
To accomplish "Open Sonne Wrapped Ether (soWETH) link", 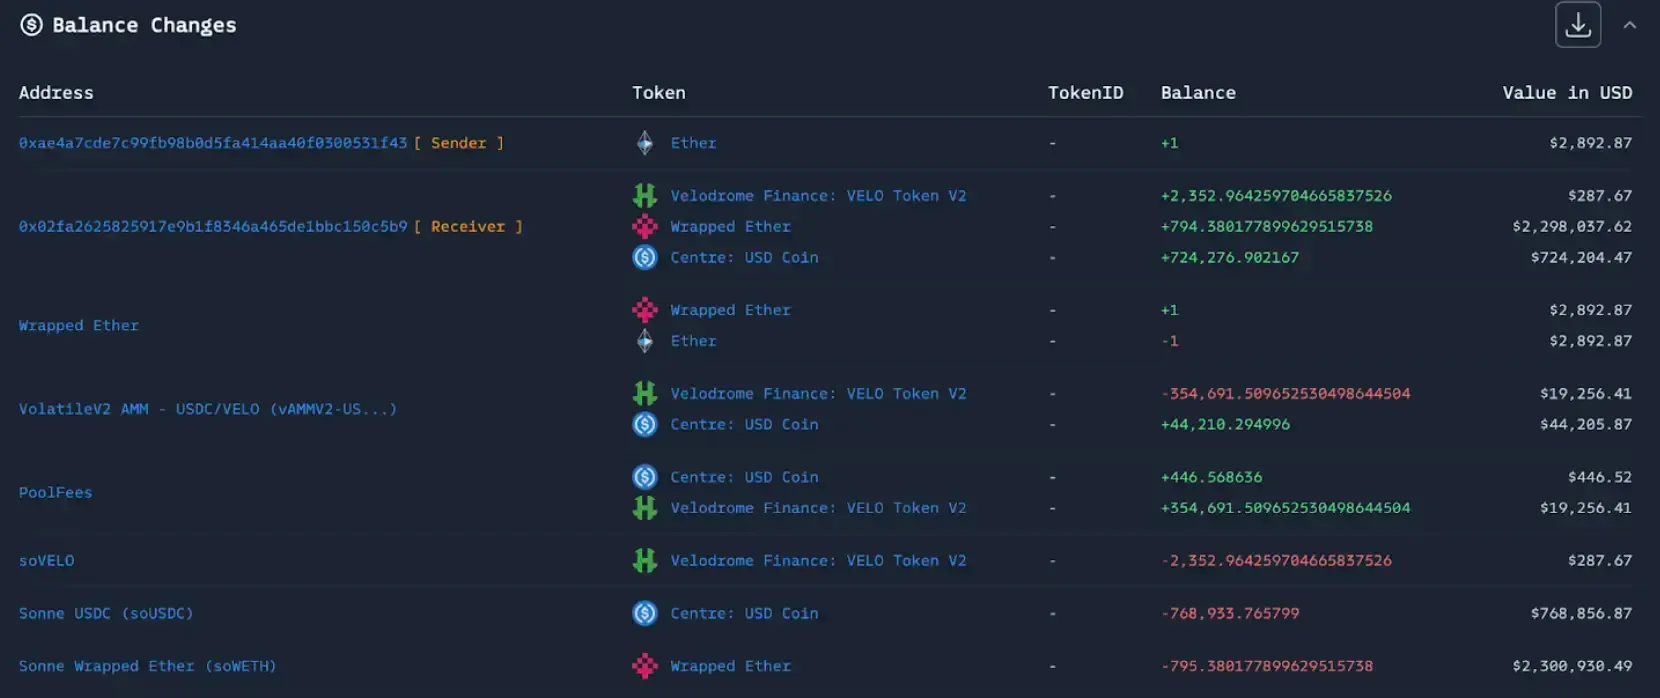I will click(x=147, y=666).
